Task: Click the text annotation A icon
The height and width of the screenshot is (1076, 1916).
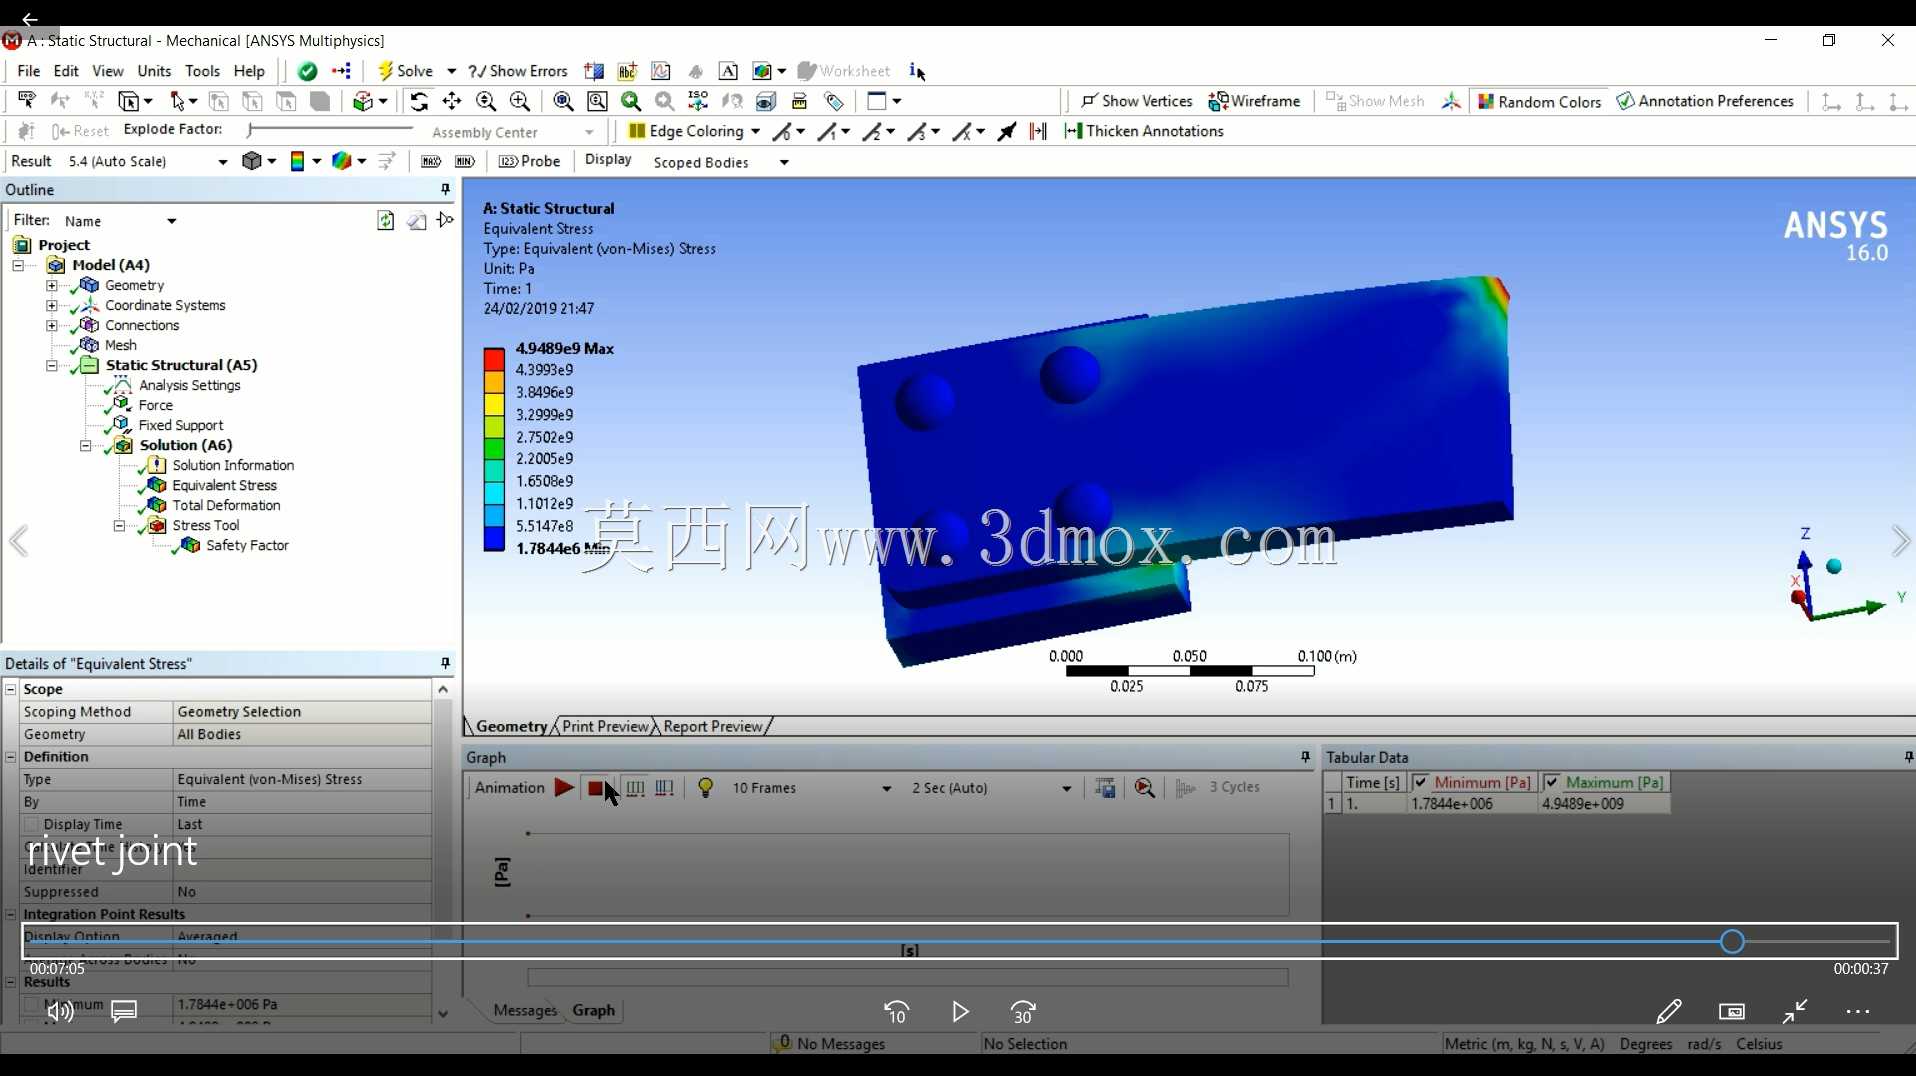Action: pos(729,71)
